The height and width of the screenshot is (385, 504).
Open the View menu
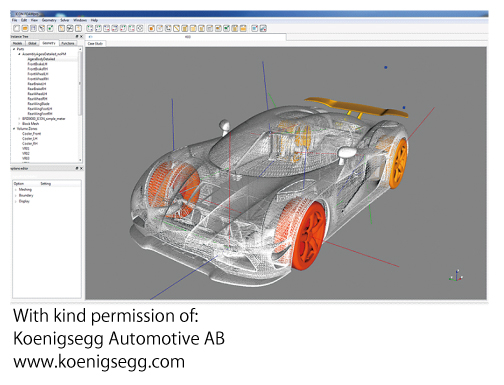click(x=34, y=20)
